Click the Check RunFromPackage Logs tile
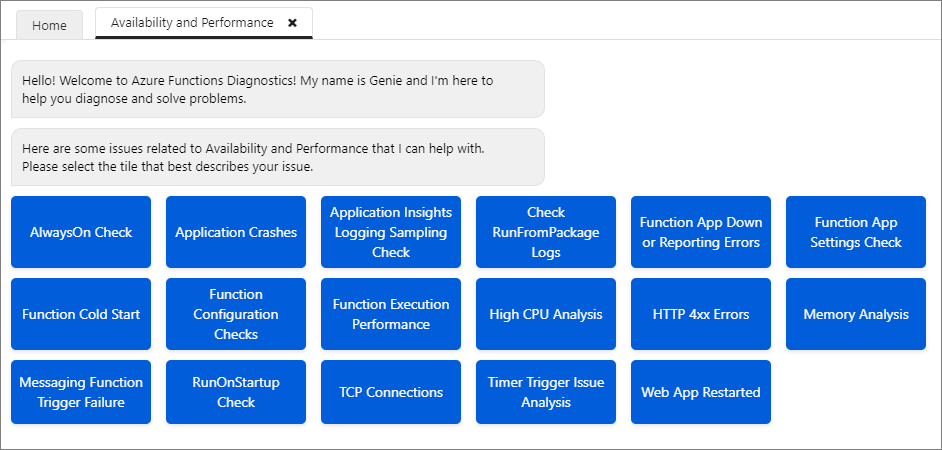 tap(546, 232)
